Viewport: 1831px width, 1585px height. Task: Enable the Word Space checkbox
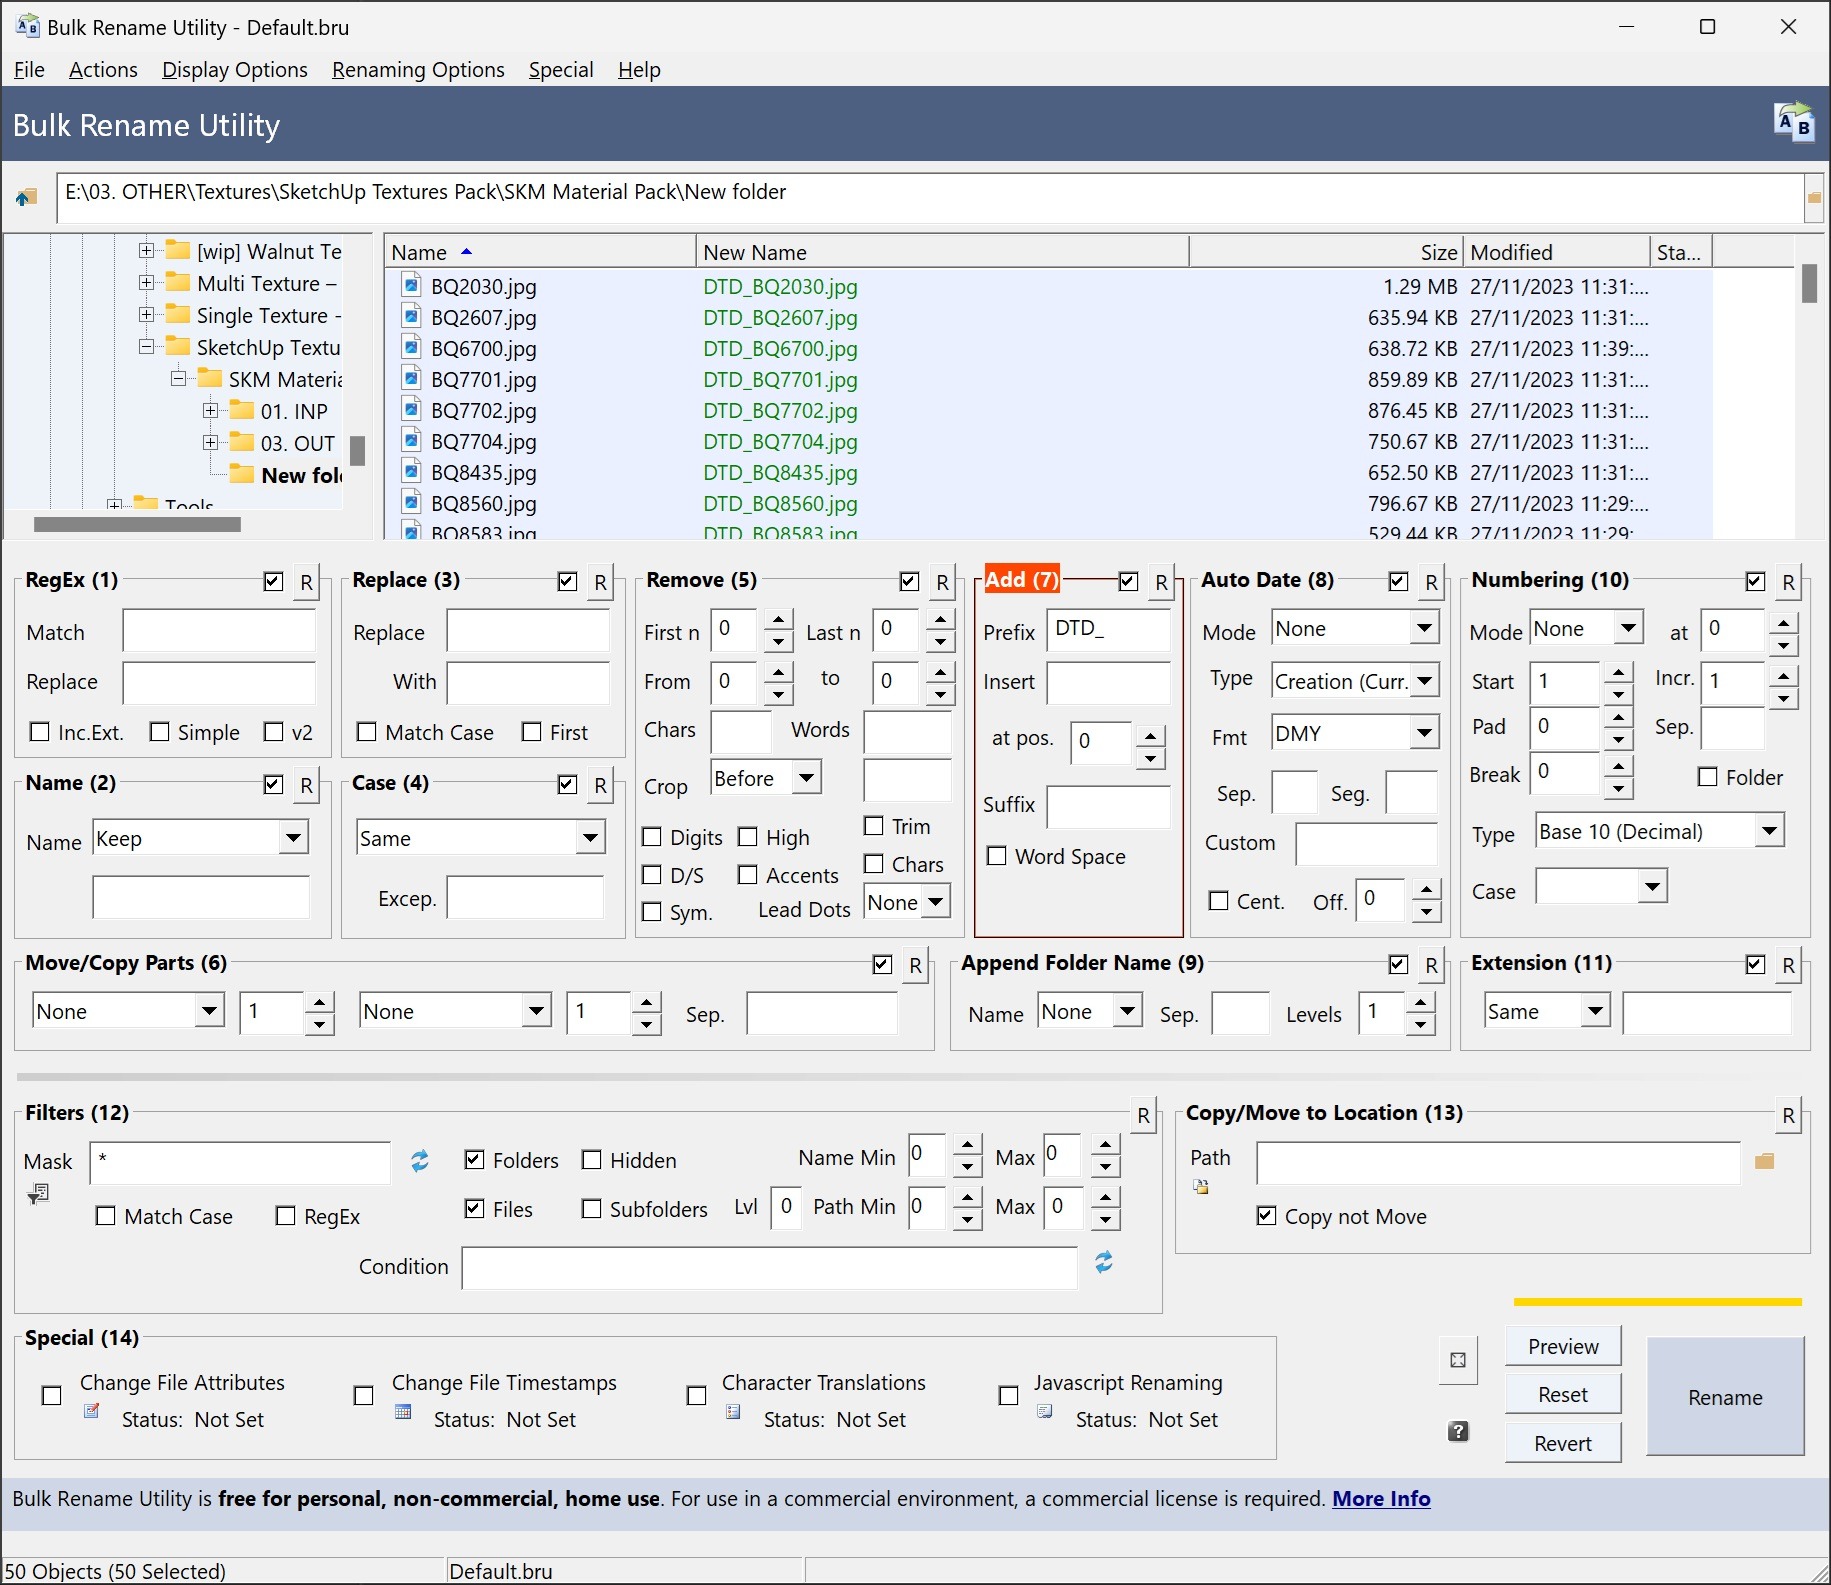(996, 856)
